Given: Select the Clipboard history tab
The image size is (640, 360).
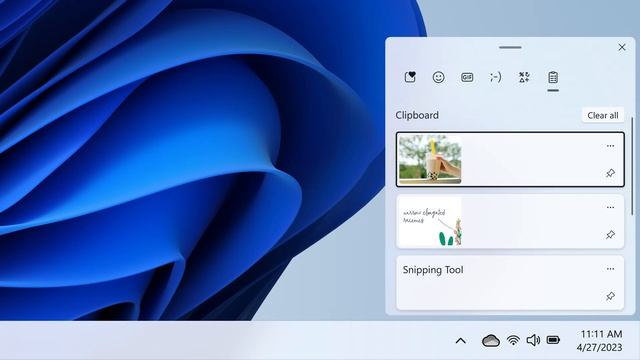Looking at the screenshot, I should click(x=553, y=77).
